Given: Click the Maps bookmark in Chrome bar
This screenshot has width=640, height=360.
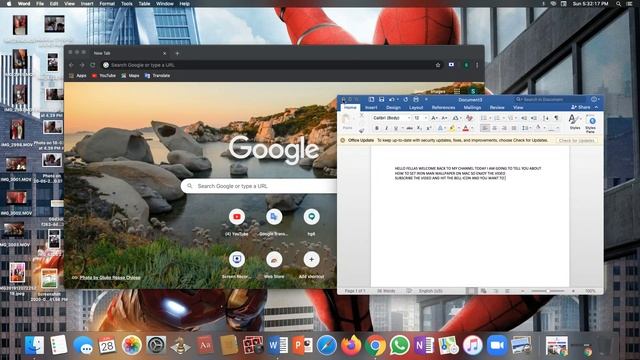Looking at the screenshot, I should 130,76.
